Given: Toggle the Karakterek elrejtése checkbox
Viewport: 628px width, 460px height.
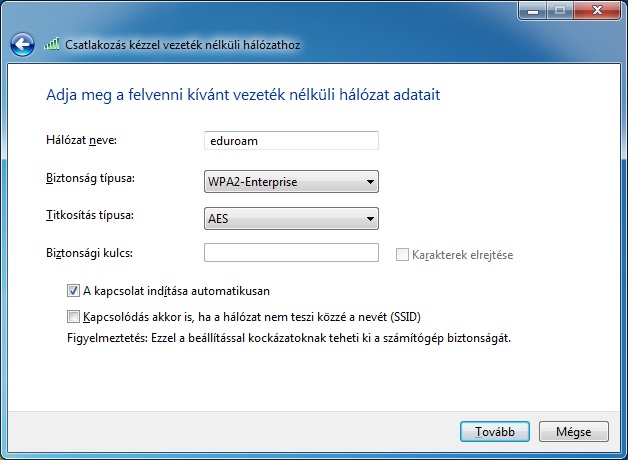Looking at the screenshot, I should coord(402,255).
